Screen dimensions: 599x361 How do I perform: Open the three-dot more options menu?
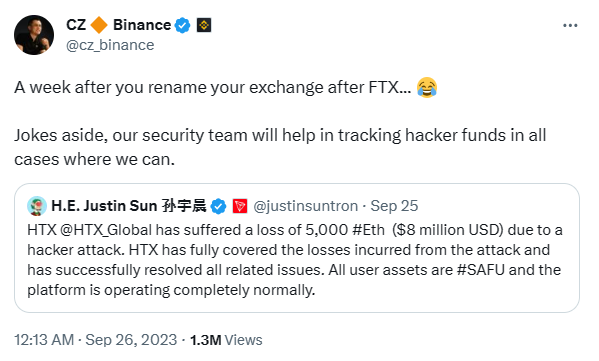570,26
